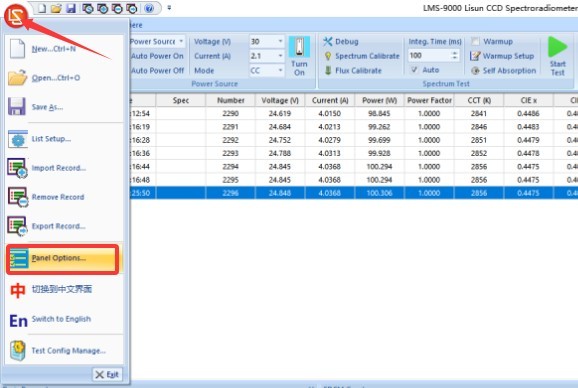Click the CCT (K) column header
The height and width of the screenshot is (388, 578).
pos(479,100)
